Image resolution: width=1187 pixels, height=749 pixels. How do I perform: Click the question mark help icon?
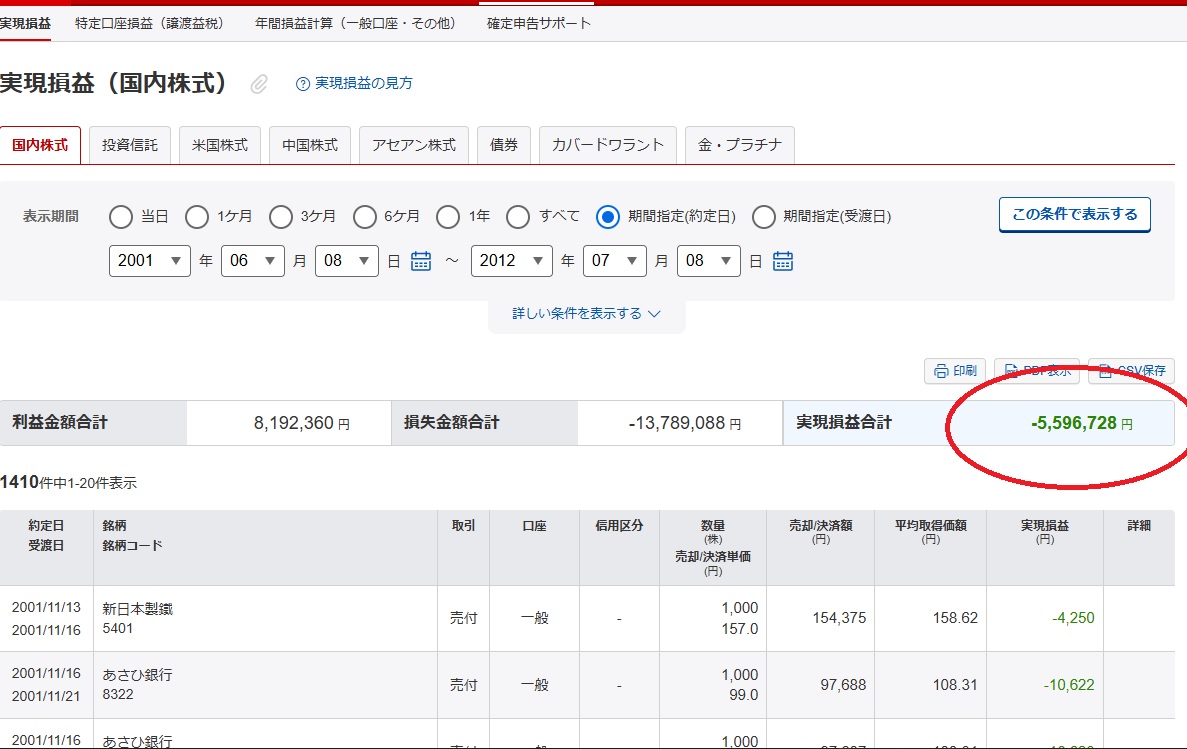pyautogui.click(x=303, y=84)
